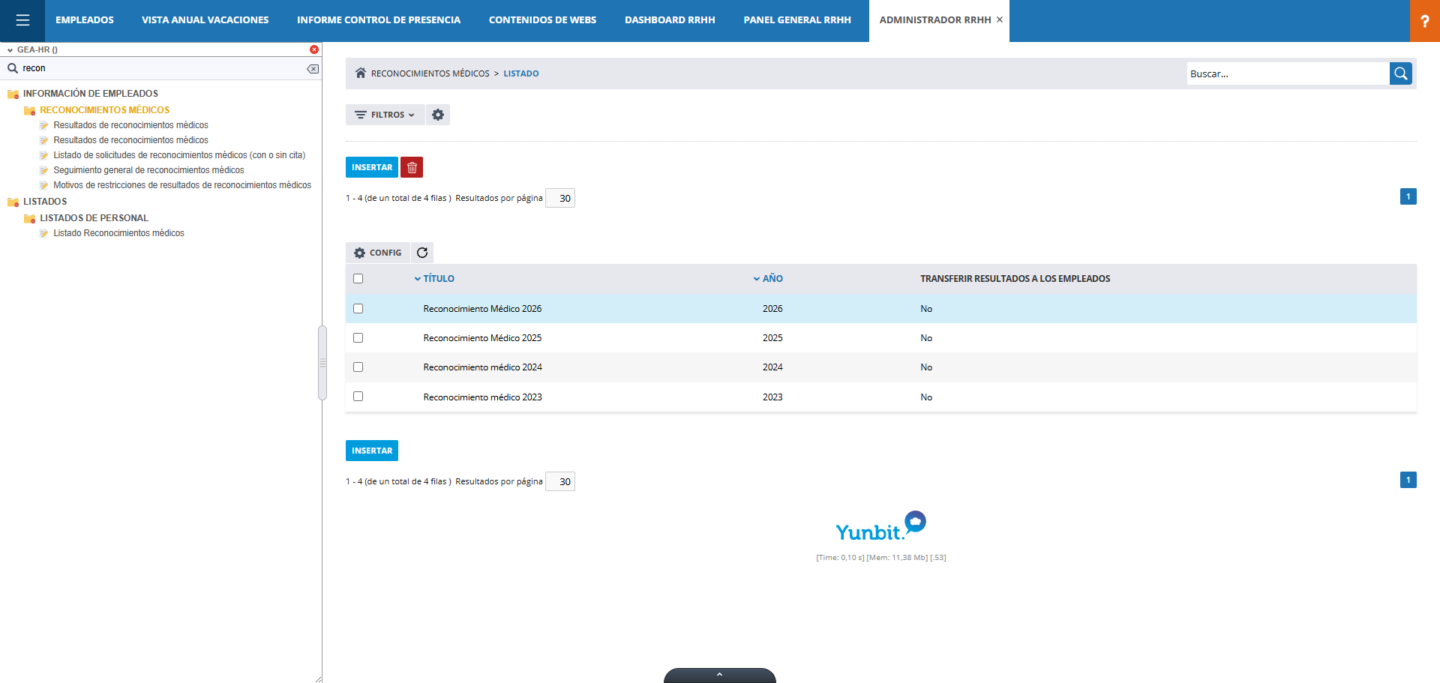Click the magnifier search button next to Buscar
This screenshot has width=1440, height=683.
1401,73
